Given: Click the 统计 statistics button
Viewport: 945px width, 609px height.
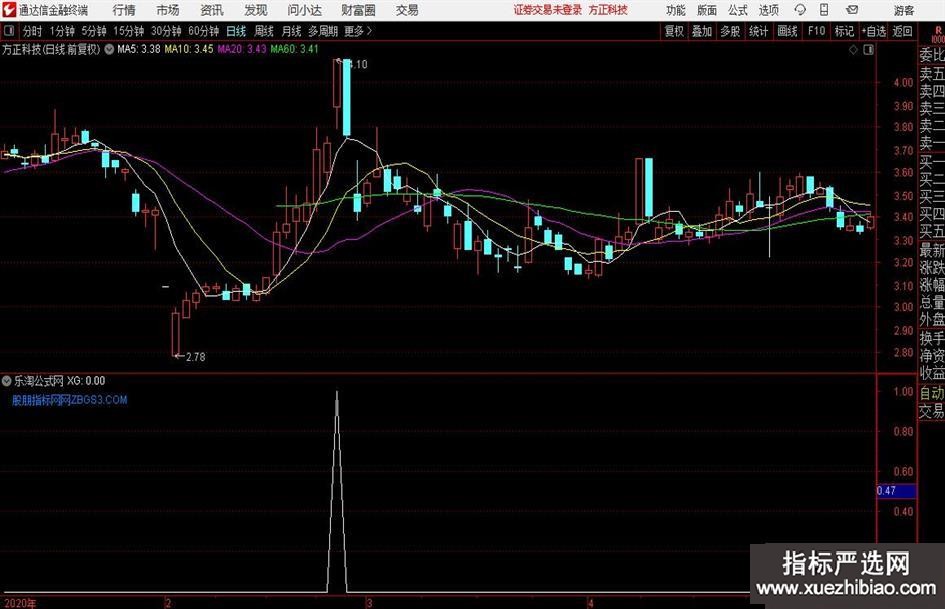Looking at the screenshot, I should pyautogui.click(x=759, y=31).
